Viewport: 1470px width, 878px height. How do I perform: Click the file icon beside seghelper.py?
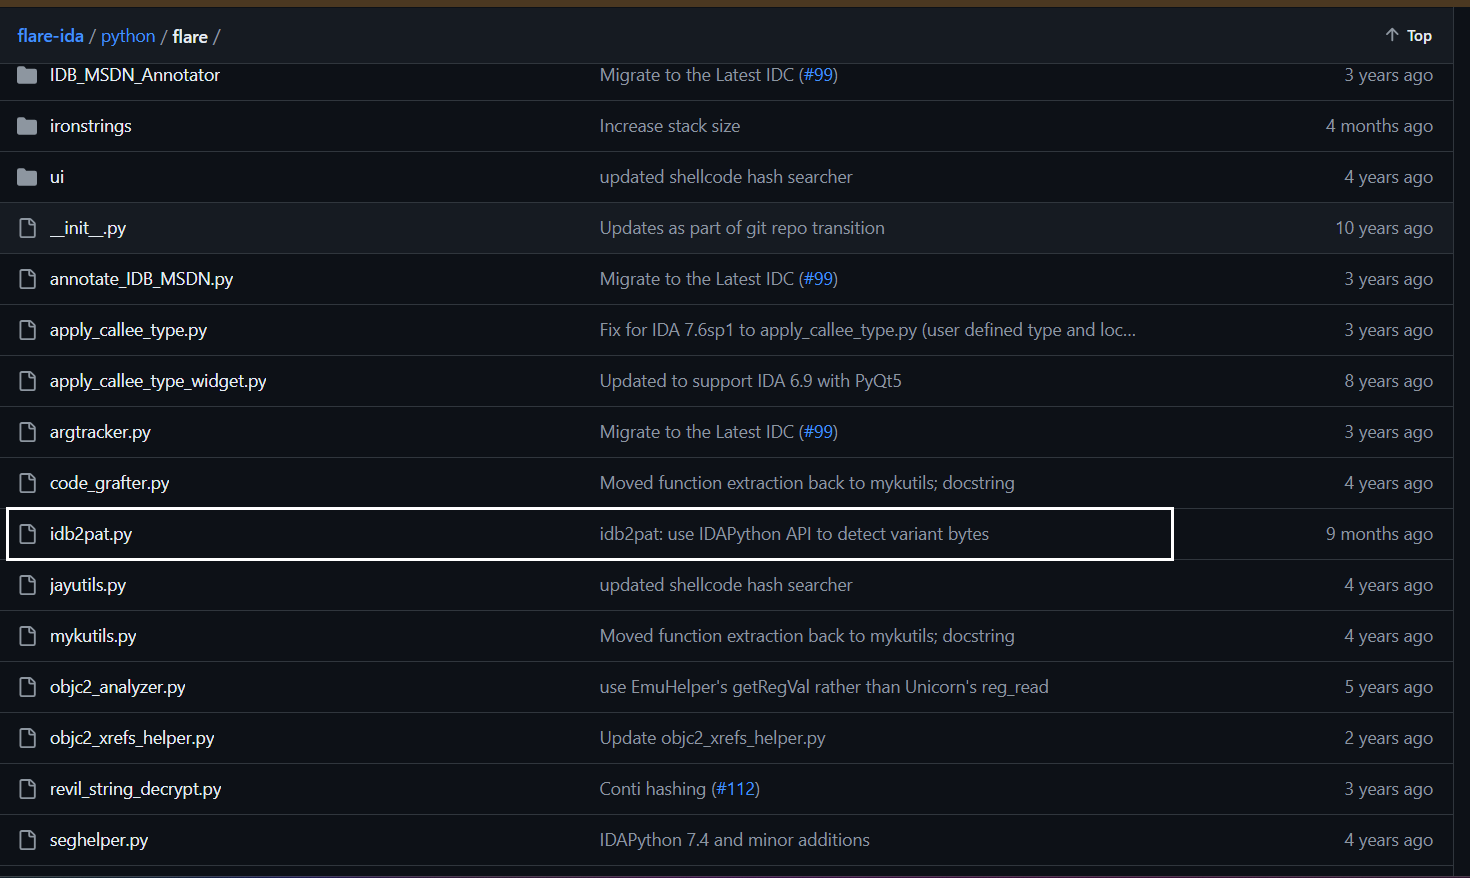click(x=28, y=840)
